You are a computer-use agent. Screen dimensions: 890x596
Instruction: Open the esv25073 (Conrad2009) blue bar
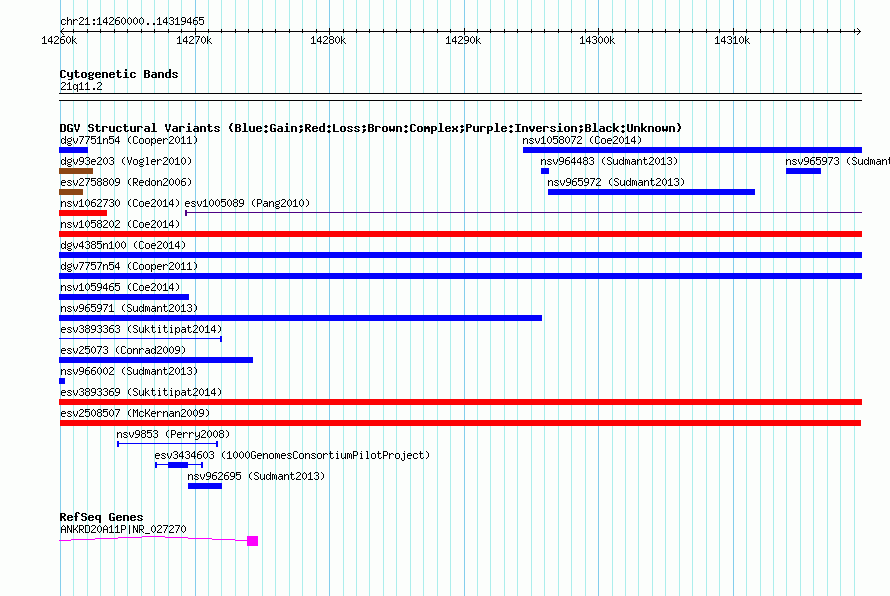[156, 360]
